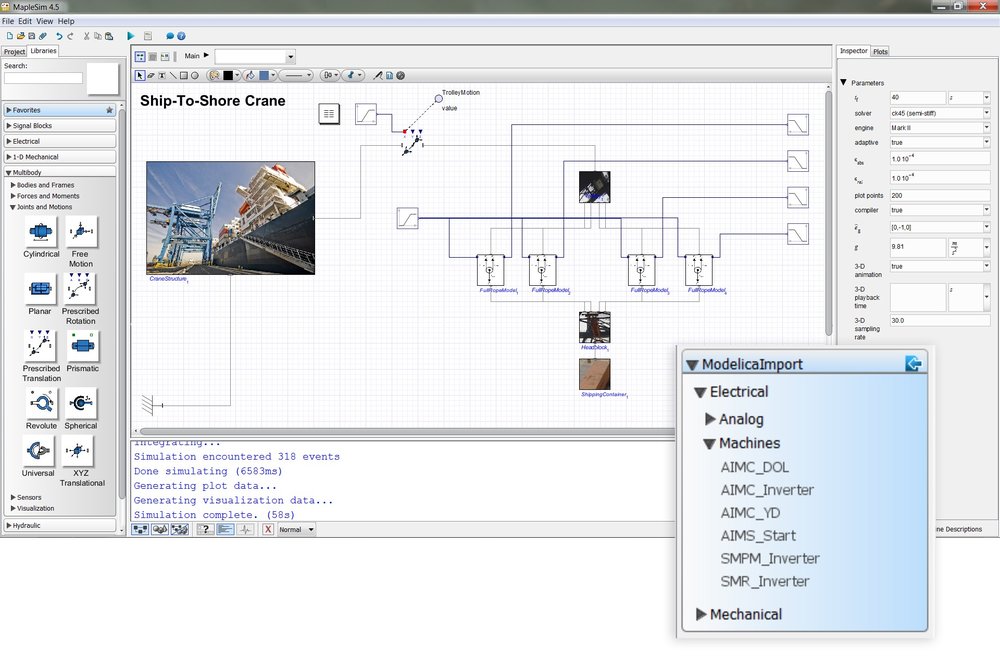Click the black fill color swatch

tap(227, 75)
